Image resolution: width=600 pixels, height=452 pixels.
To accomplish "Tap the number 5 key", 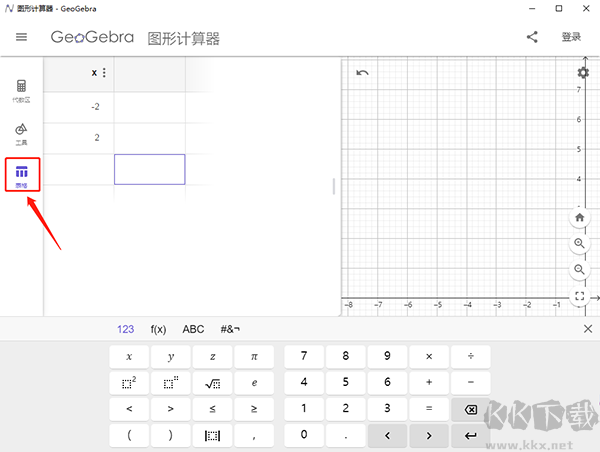I will click(x=346, y=382).
